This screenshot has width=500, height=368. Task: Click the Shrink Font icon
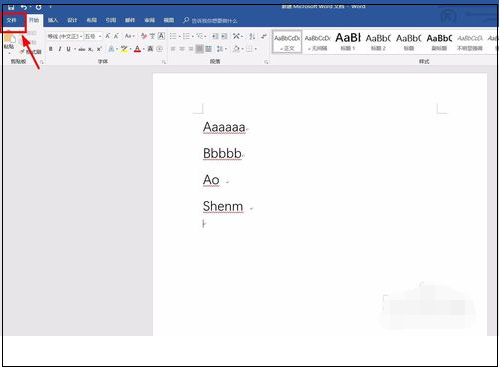point(116,36)
